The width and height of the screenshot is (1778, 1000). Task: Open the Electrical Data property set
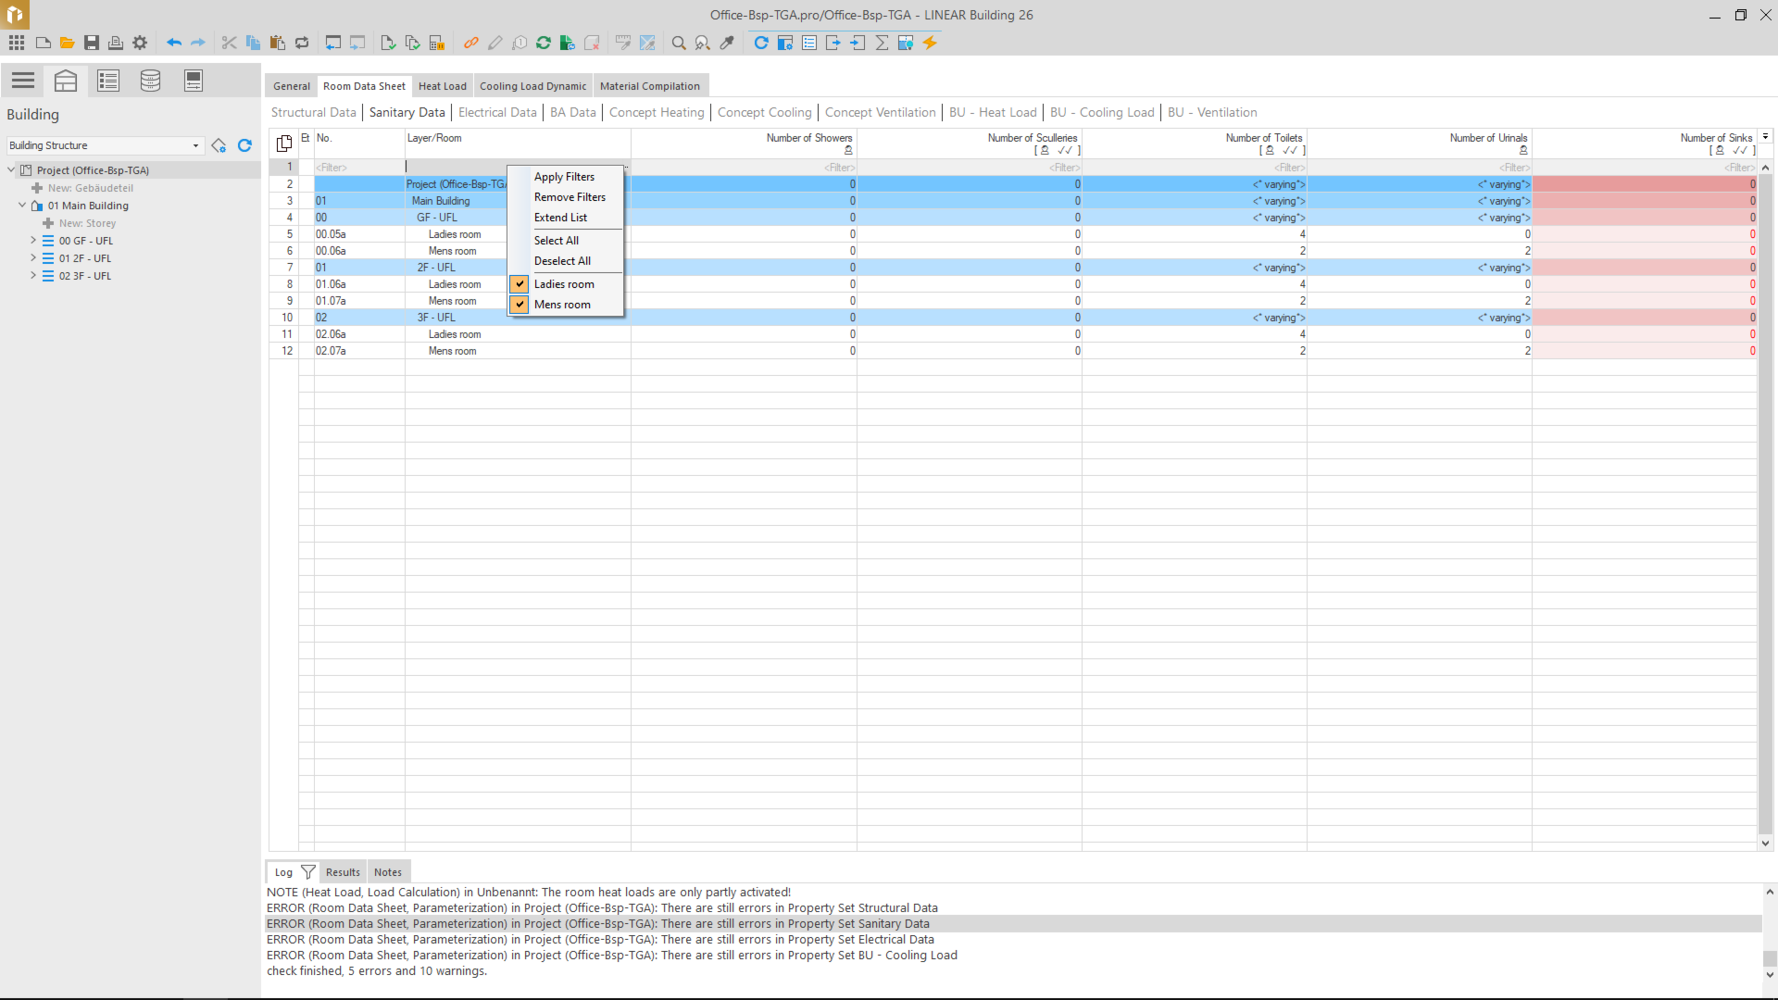[497, 113]
